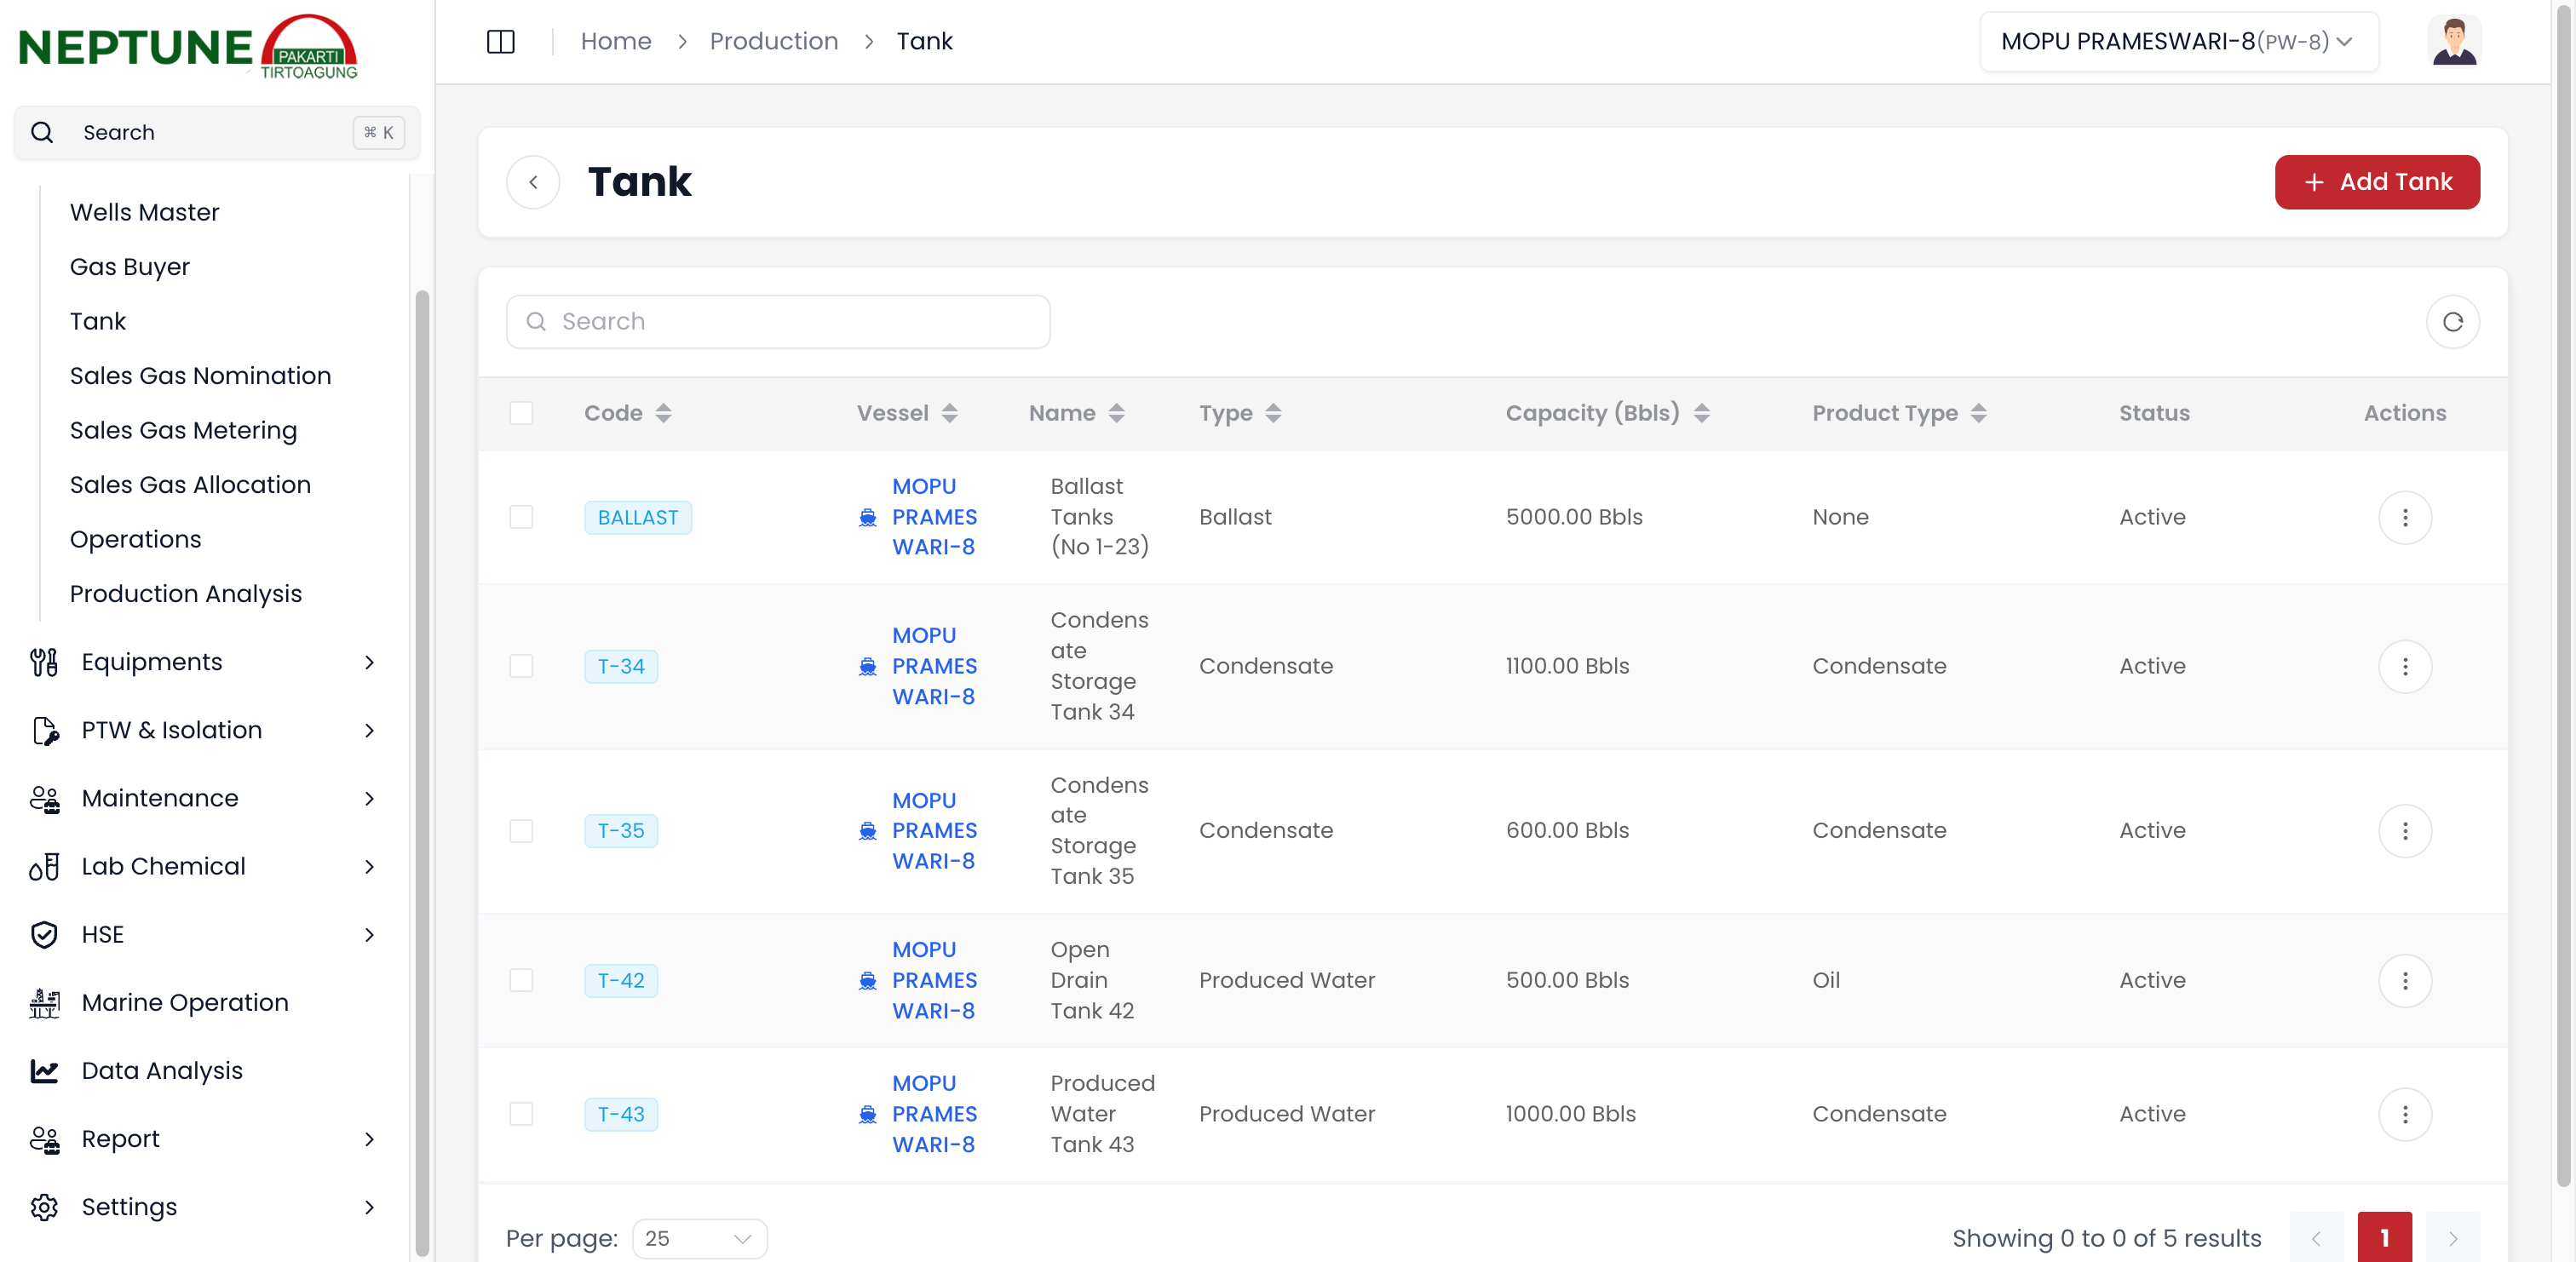The width and height of the screenshot is (2576, 1262).
Task: Select Production Analysis in sidebar
Action: point(185,593)
